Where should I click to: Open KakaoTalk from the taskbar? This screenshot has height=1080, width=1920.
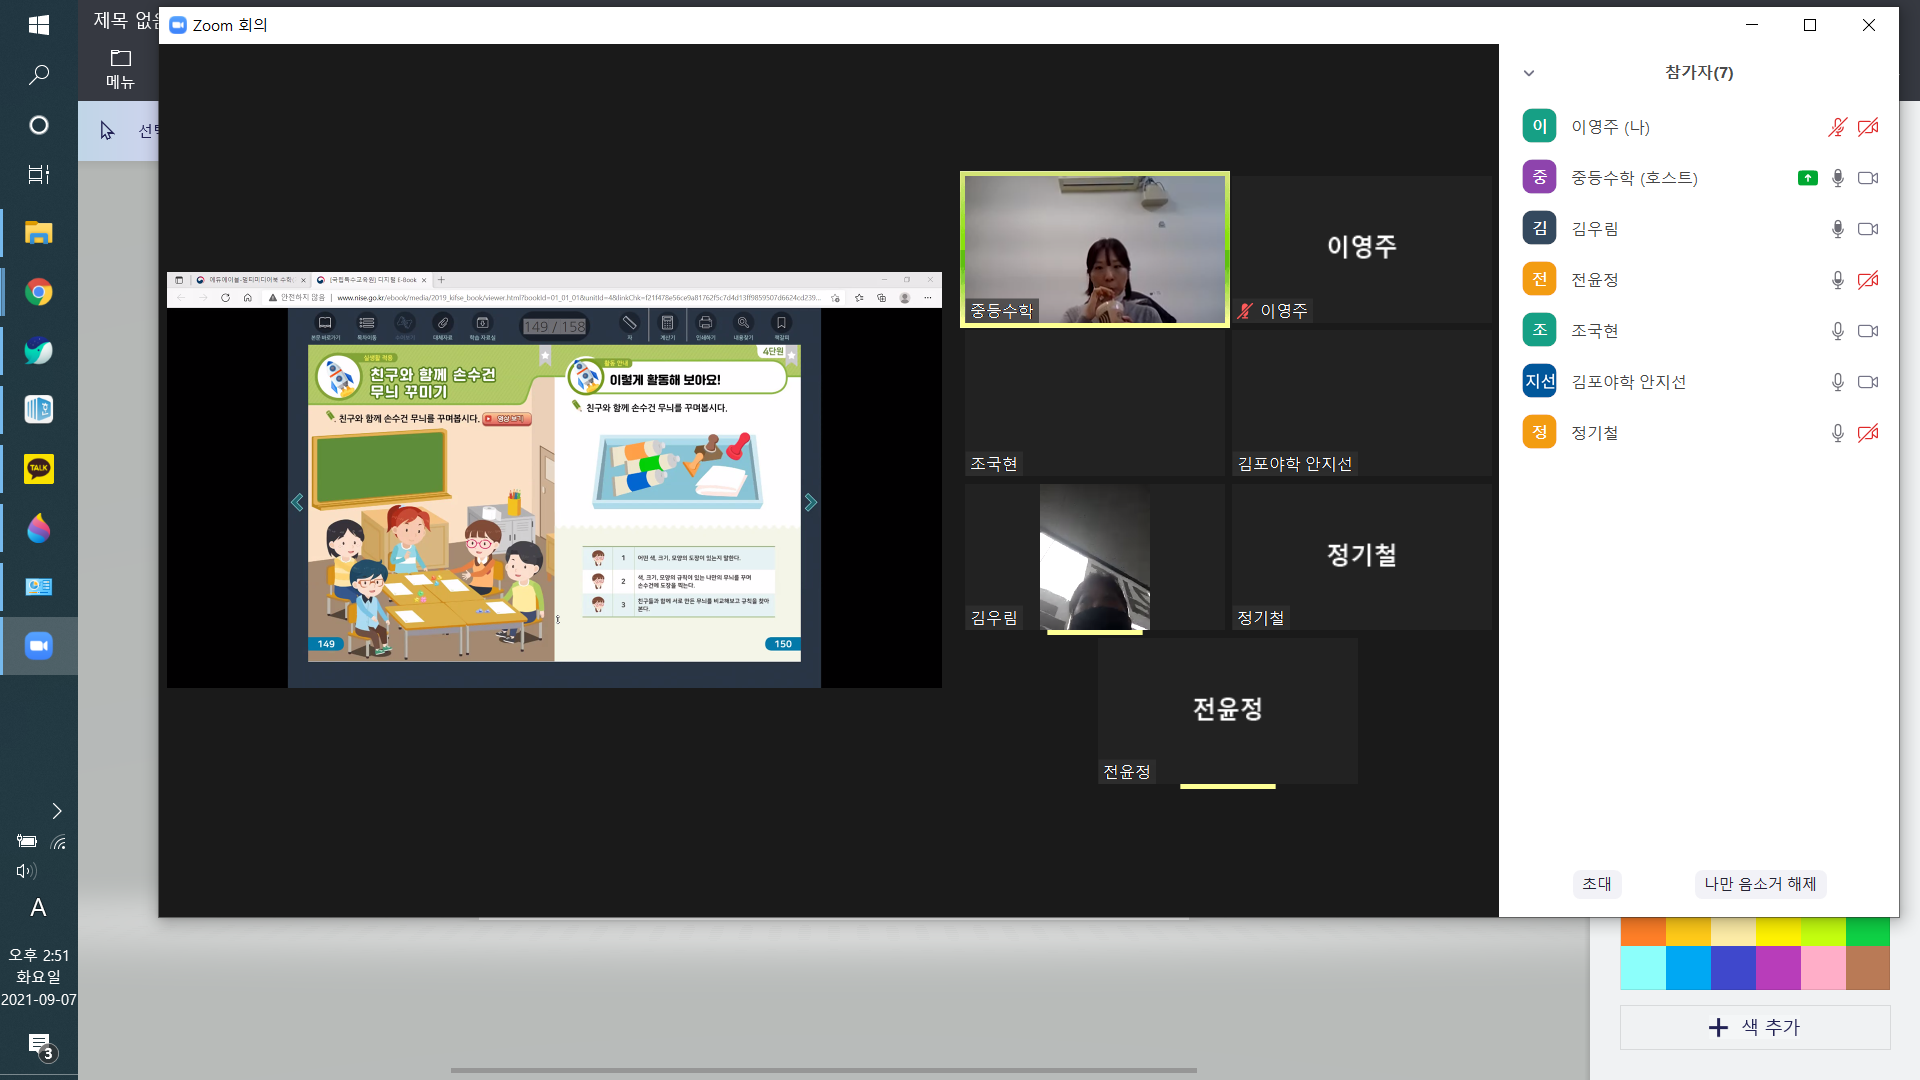pyautogui.click(x=39, y=469)
